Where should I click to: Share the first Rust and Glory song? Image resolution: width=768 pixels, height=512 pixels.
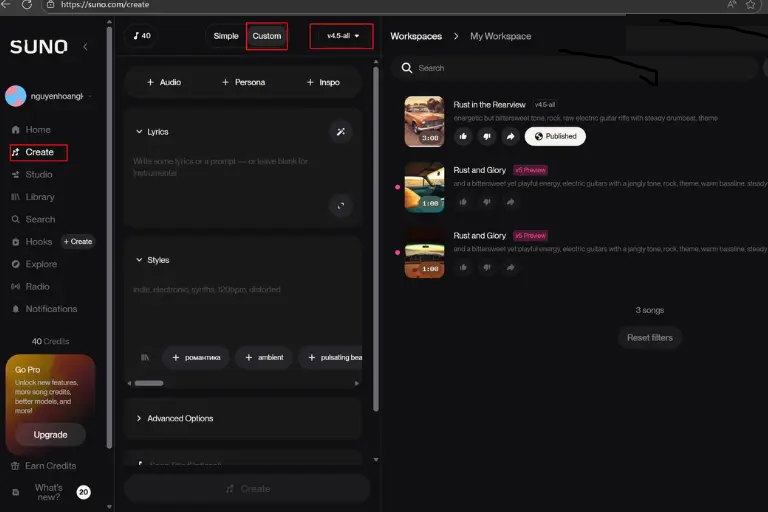click(510, 202)
